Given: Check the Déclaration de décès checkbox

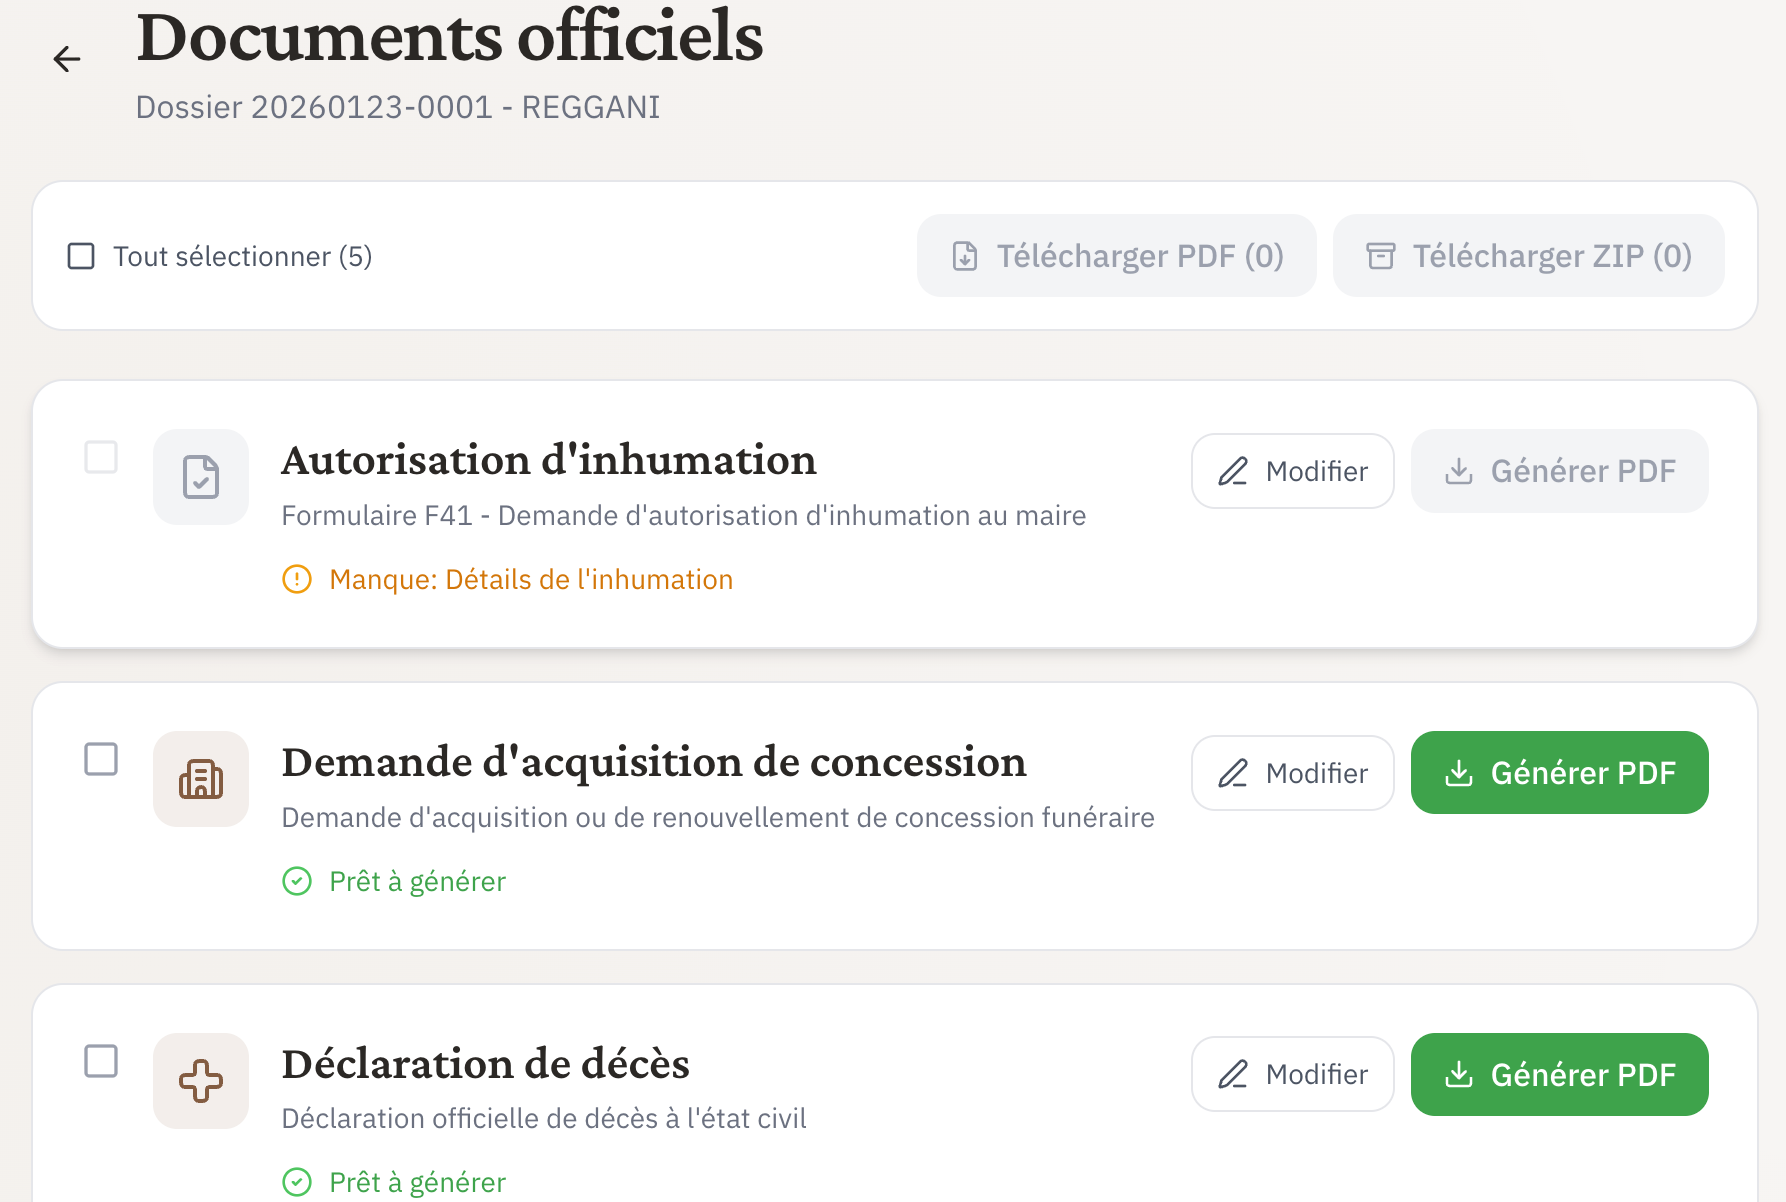Looking at the screenshot, I should [x=101, y=1061].
